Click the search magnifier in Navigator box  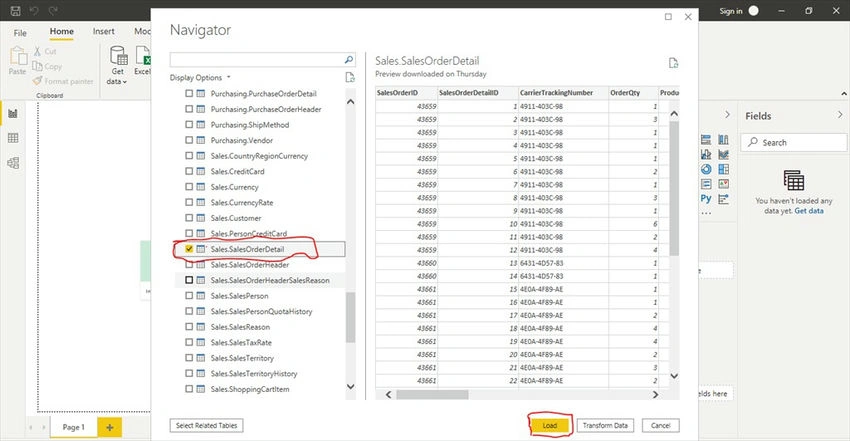point(349,60)
